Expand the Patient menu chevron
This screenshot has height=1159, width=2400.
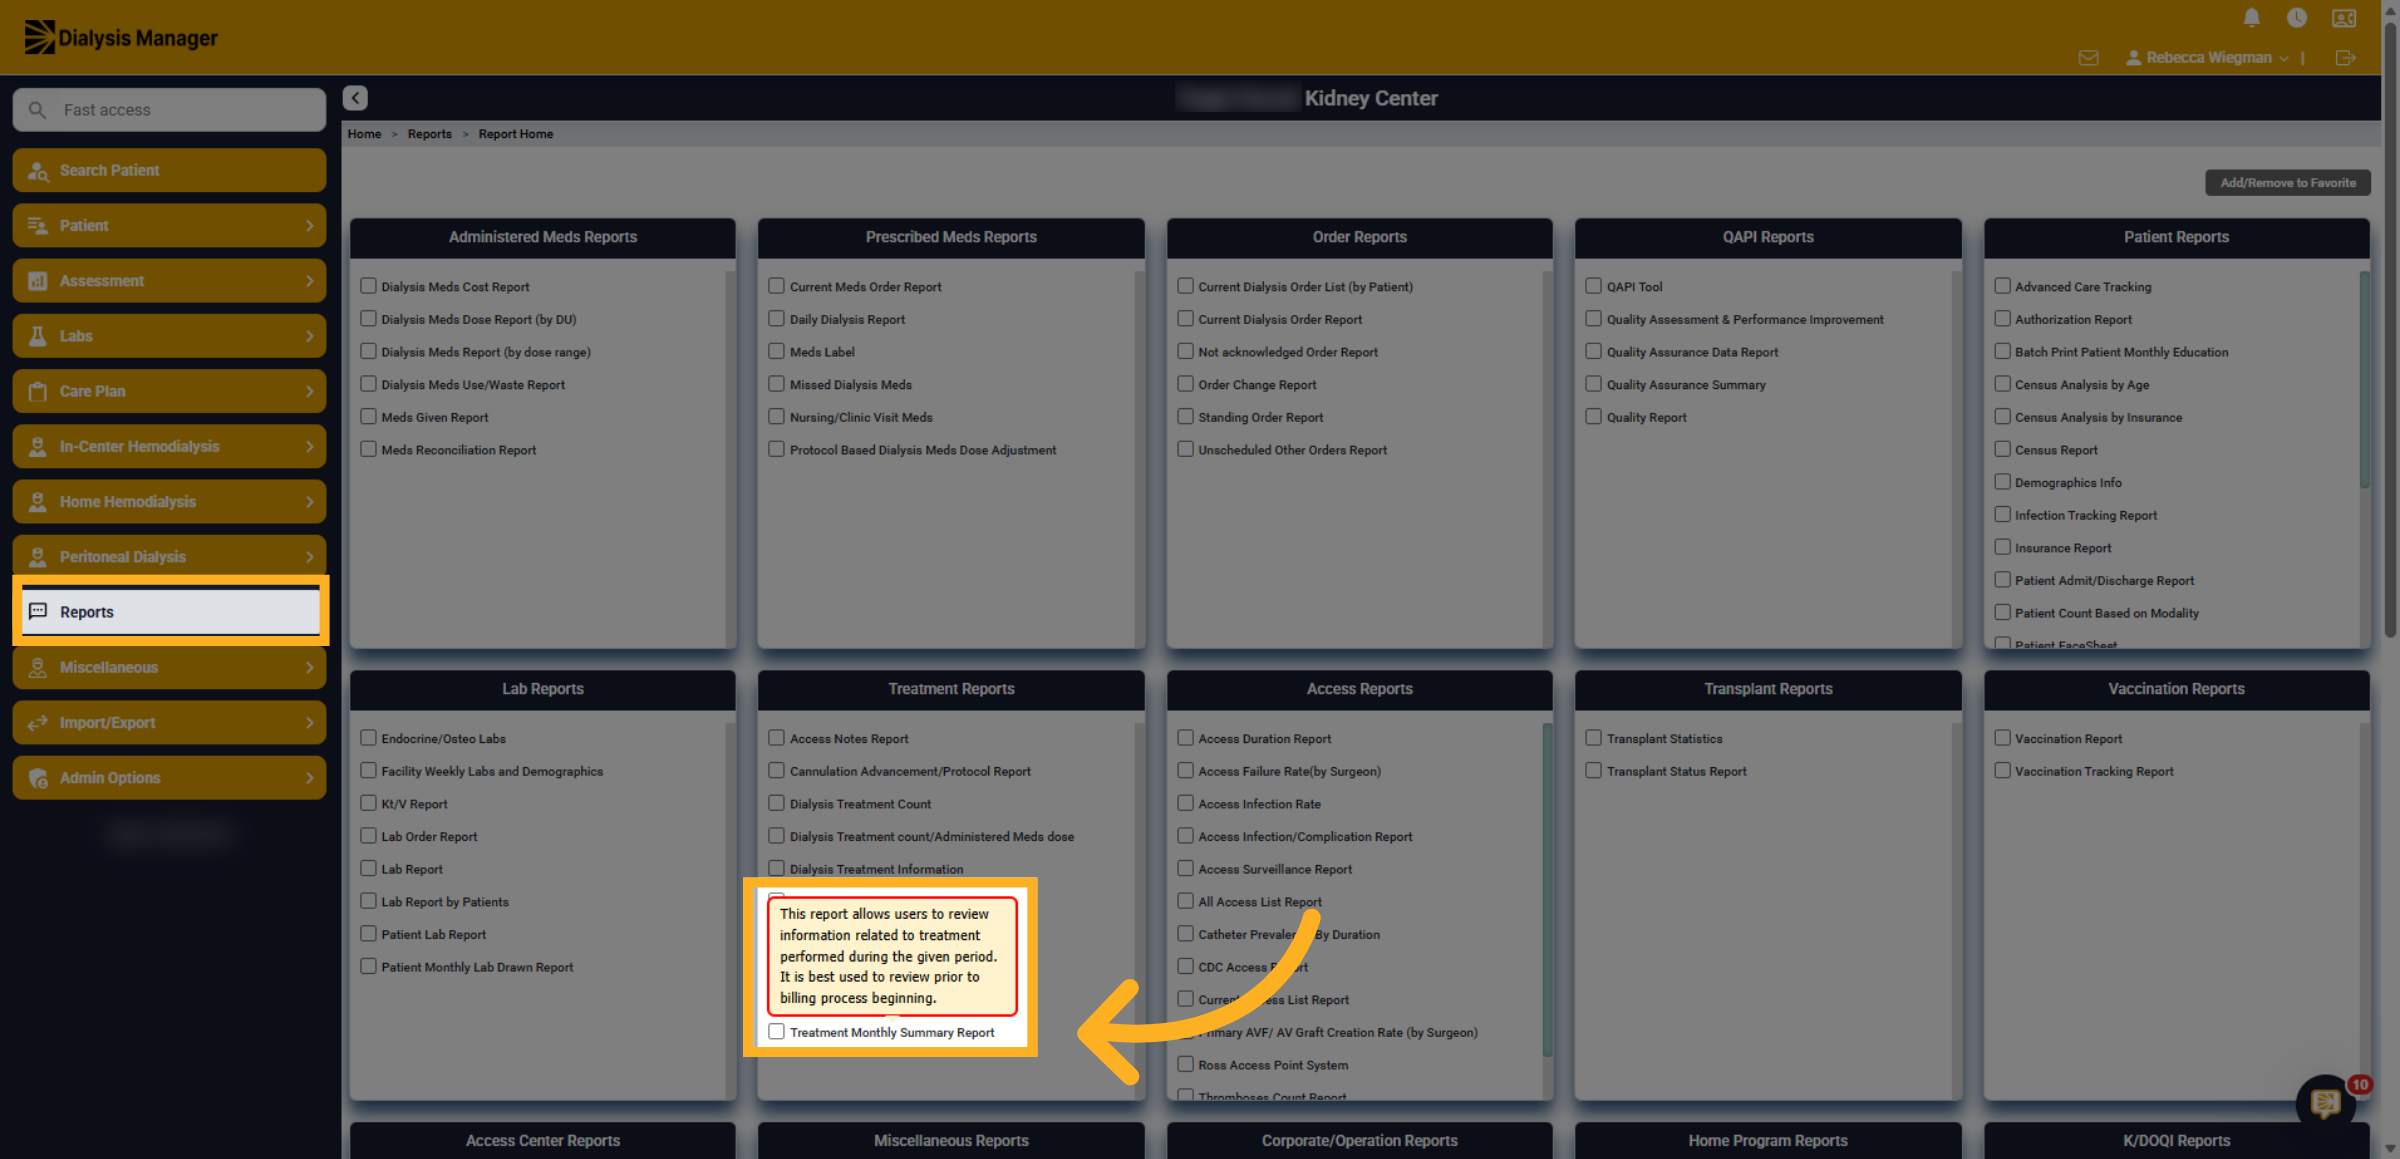tap(309, 226)
